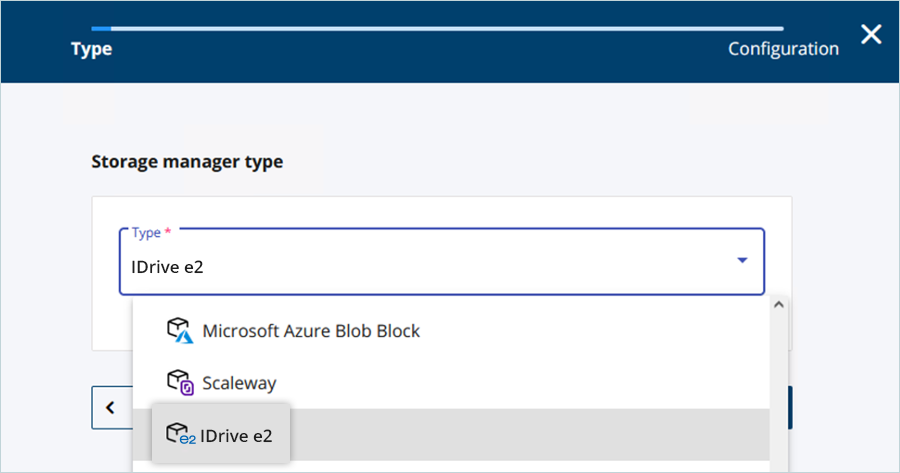Click the Scaleway storage icon
This screenshot has height=473, width=900.
(x=179, y=382)
